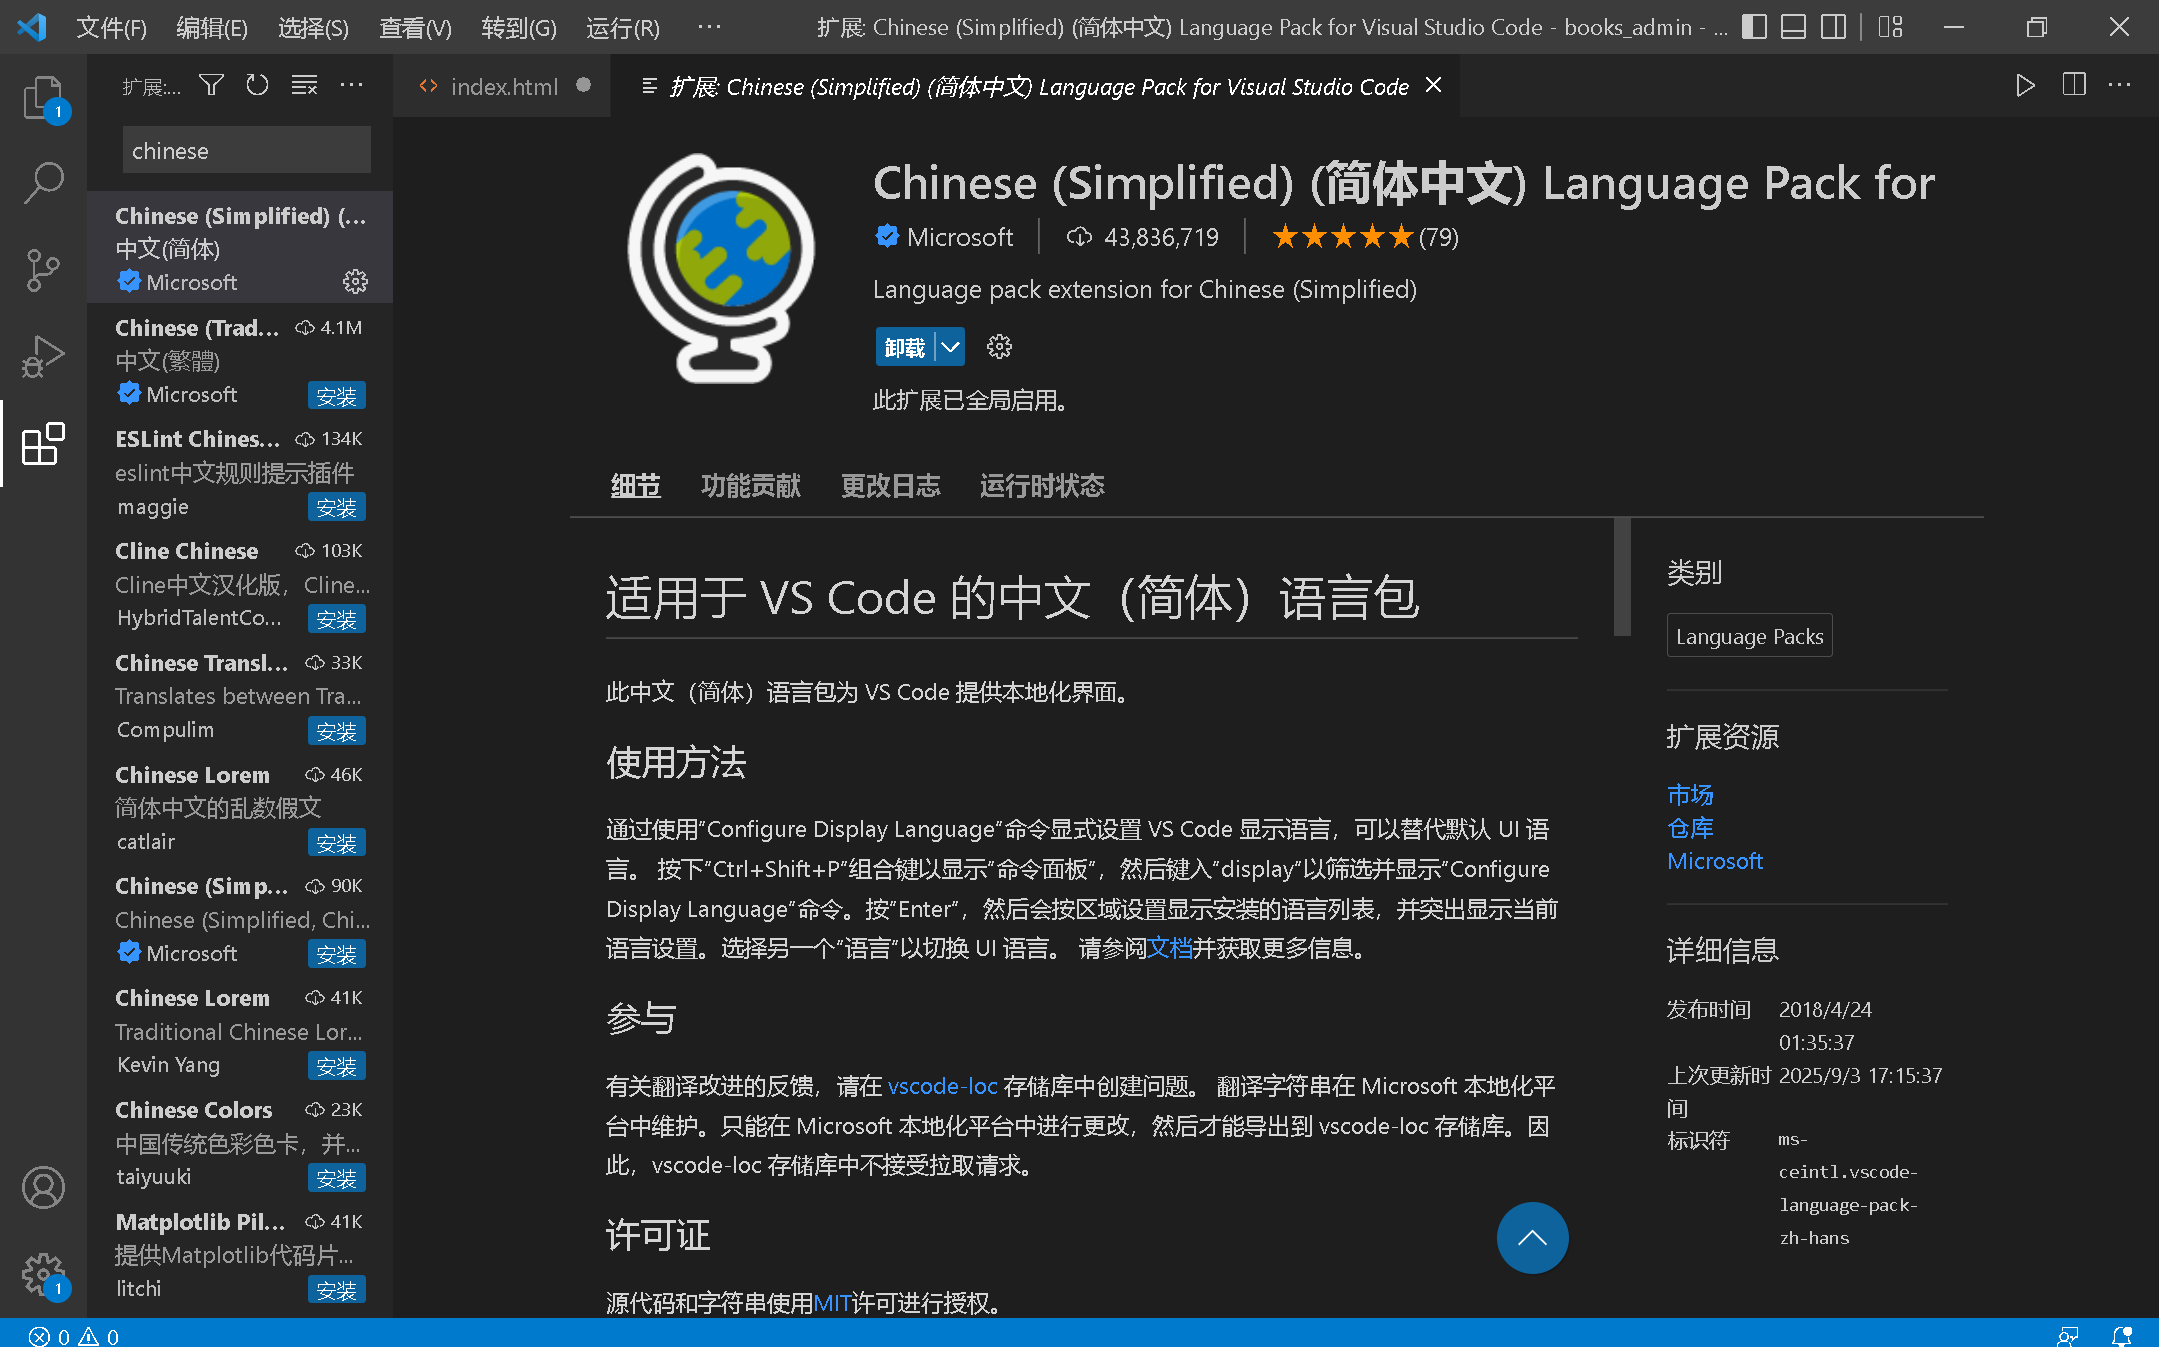Open the feedback icon in status bar
This screenshot has width=2159, height=1347.
click(x=2067, y=1336)
